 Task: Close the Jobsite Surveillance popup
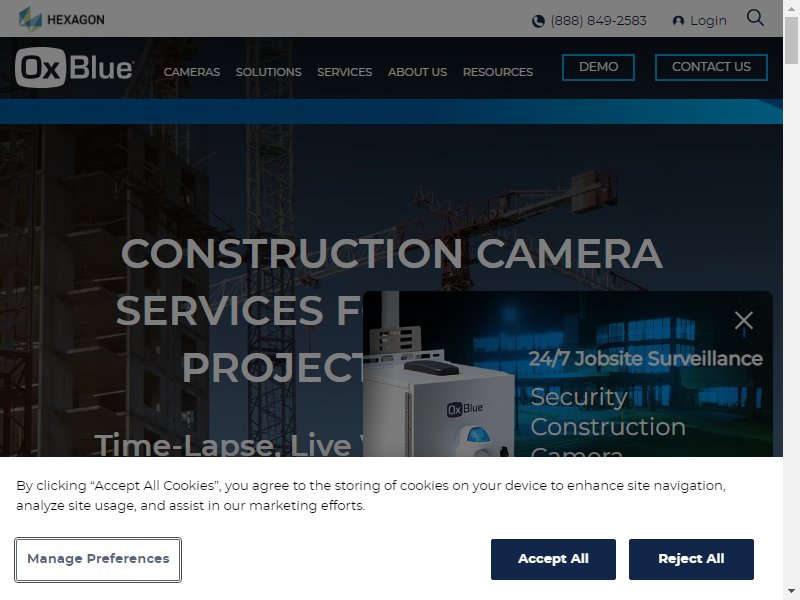tap(744, 320)
